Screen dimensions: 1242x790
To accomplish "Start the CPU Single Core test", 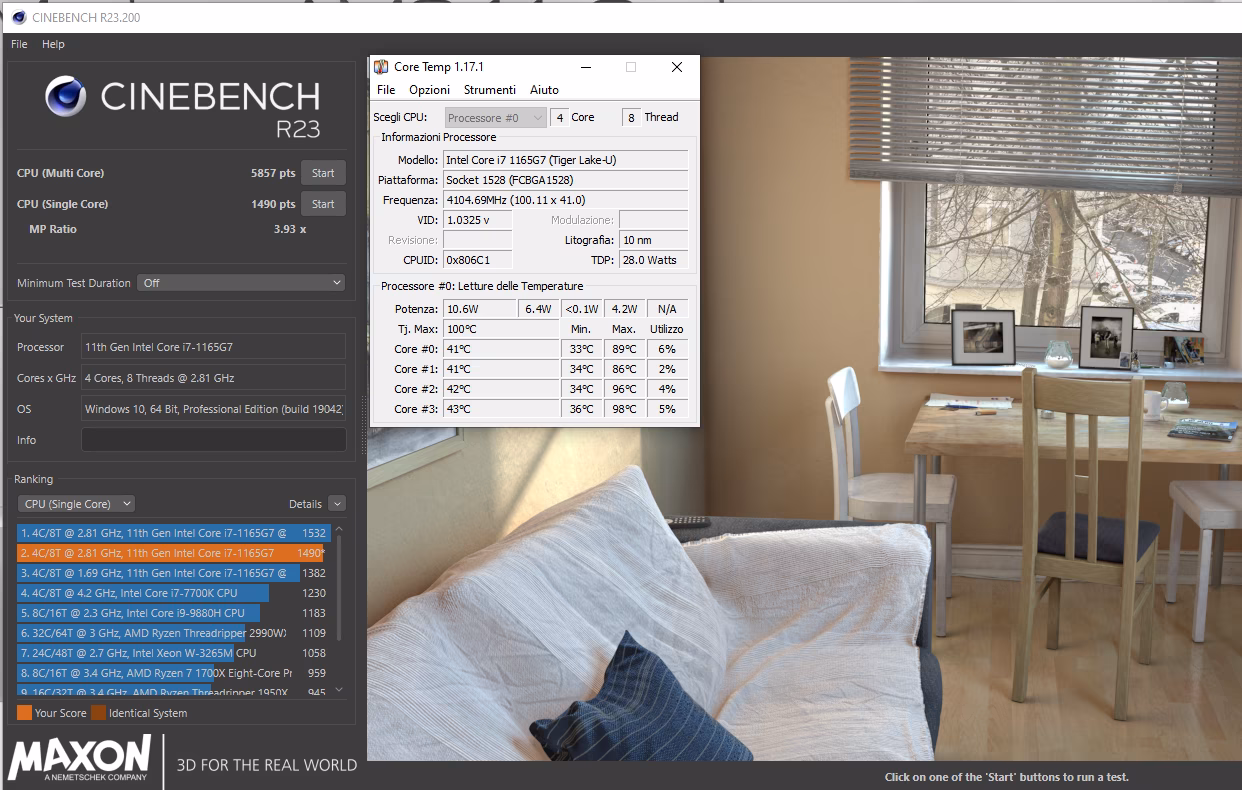I will 323,204.
